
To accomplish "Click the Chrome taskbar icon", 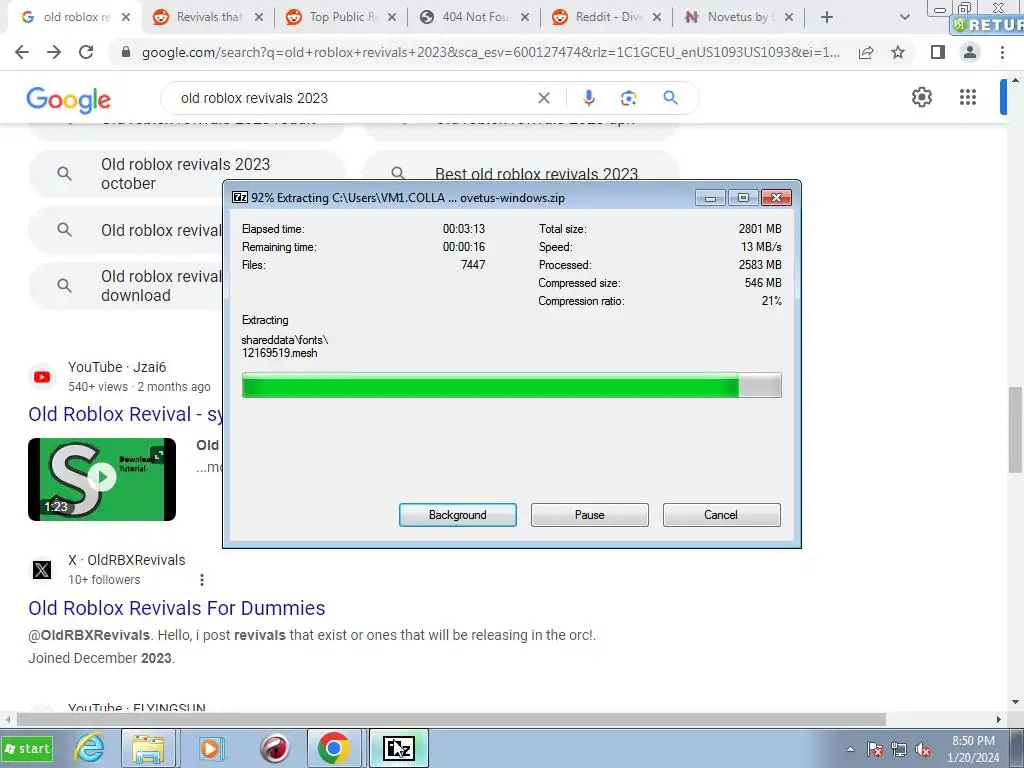I will pos(334,748).
